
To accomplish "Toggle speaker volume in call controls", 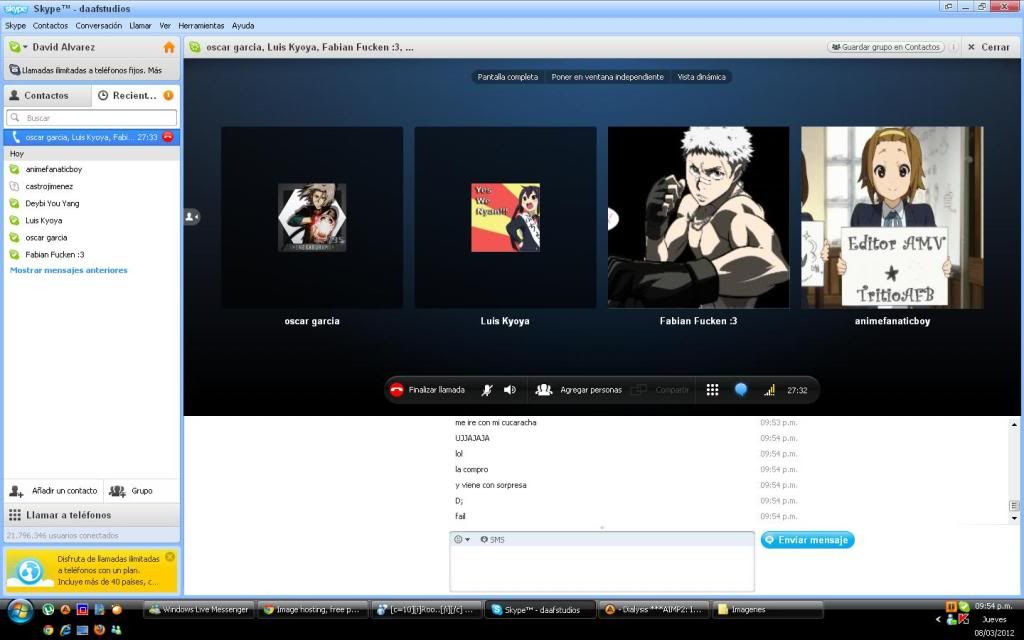I will [x=510, y=390].
